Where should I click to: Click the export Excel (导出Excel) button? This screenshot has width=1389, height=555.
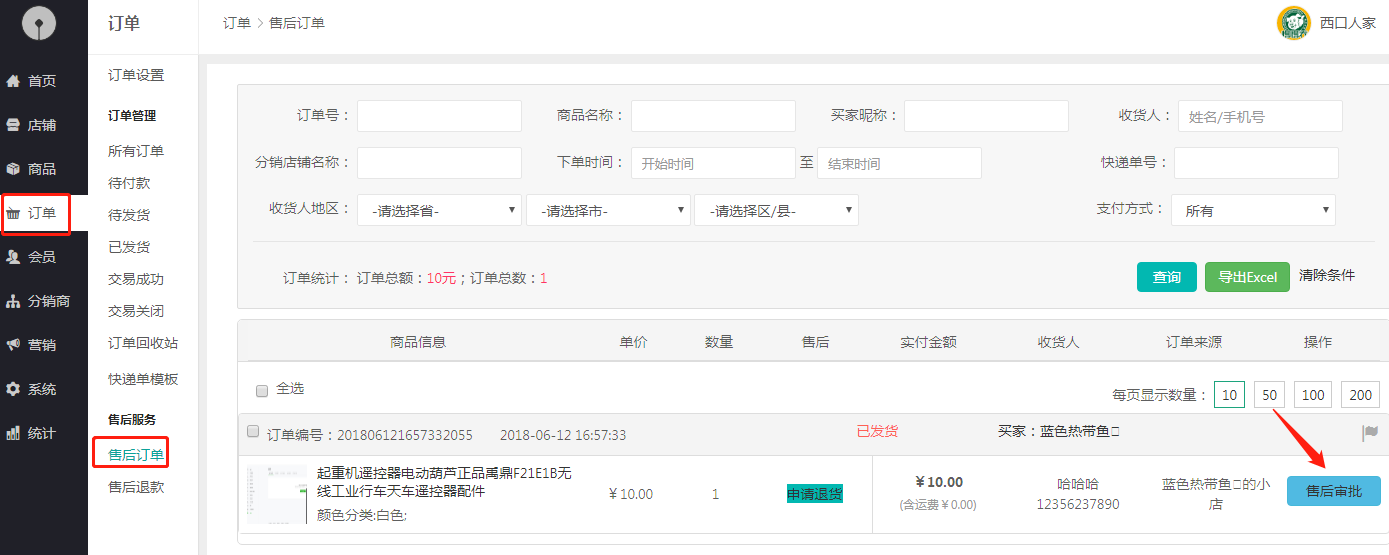(1247, 277)
